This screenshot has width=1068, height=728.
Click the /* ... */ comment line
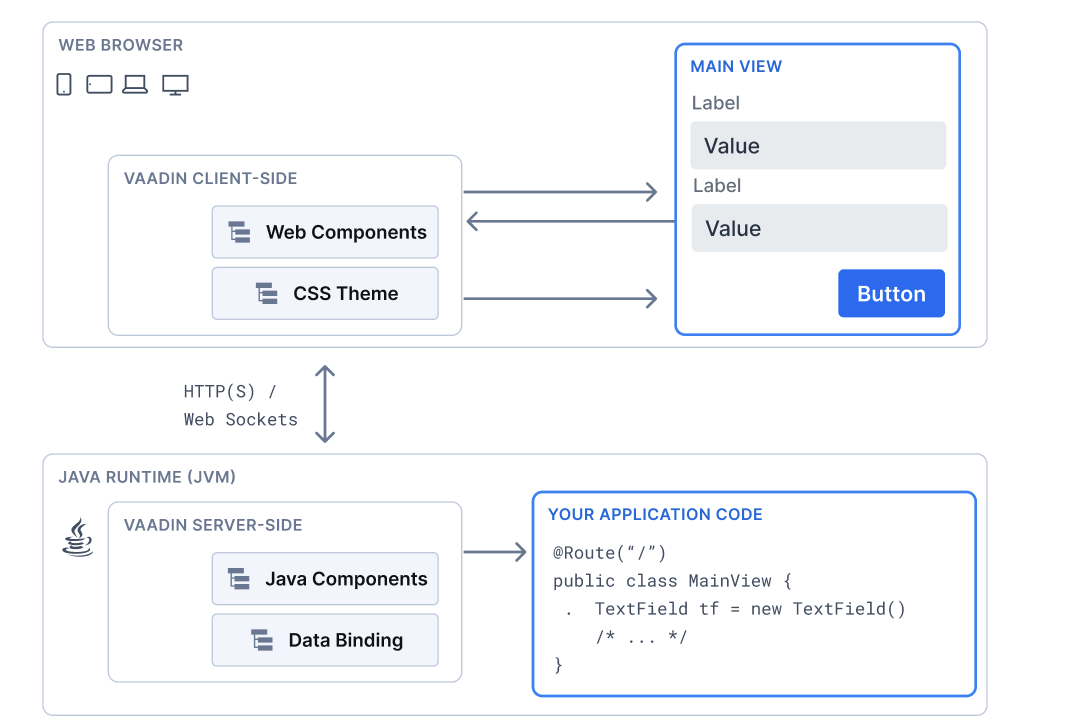[642, 637]
